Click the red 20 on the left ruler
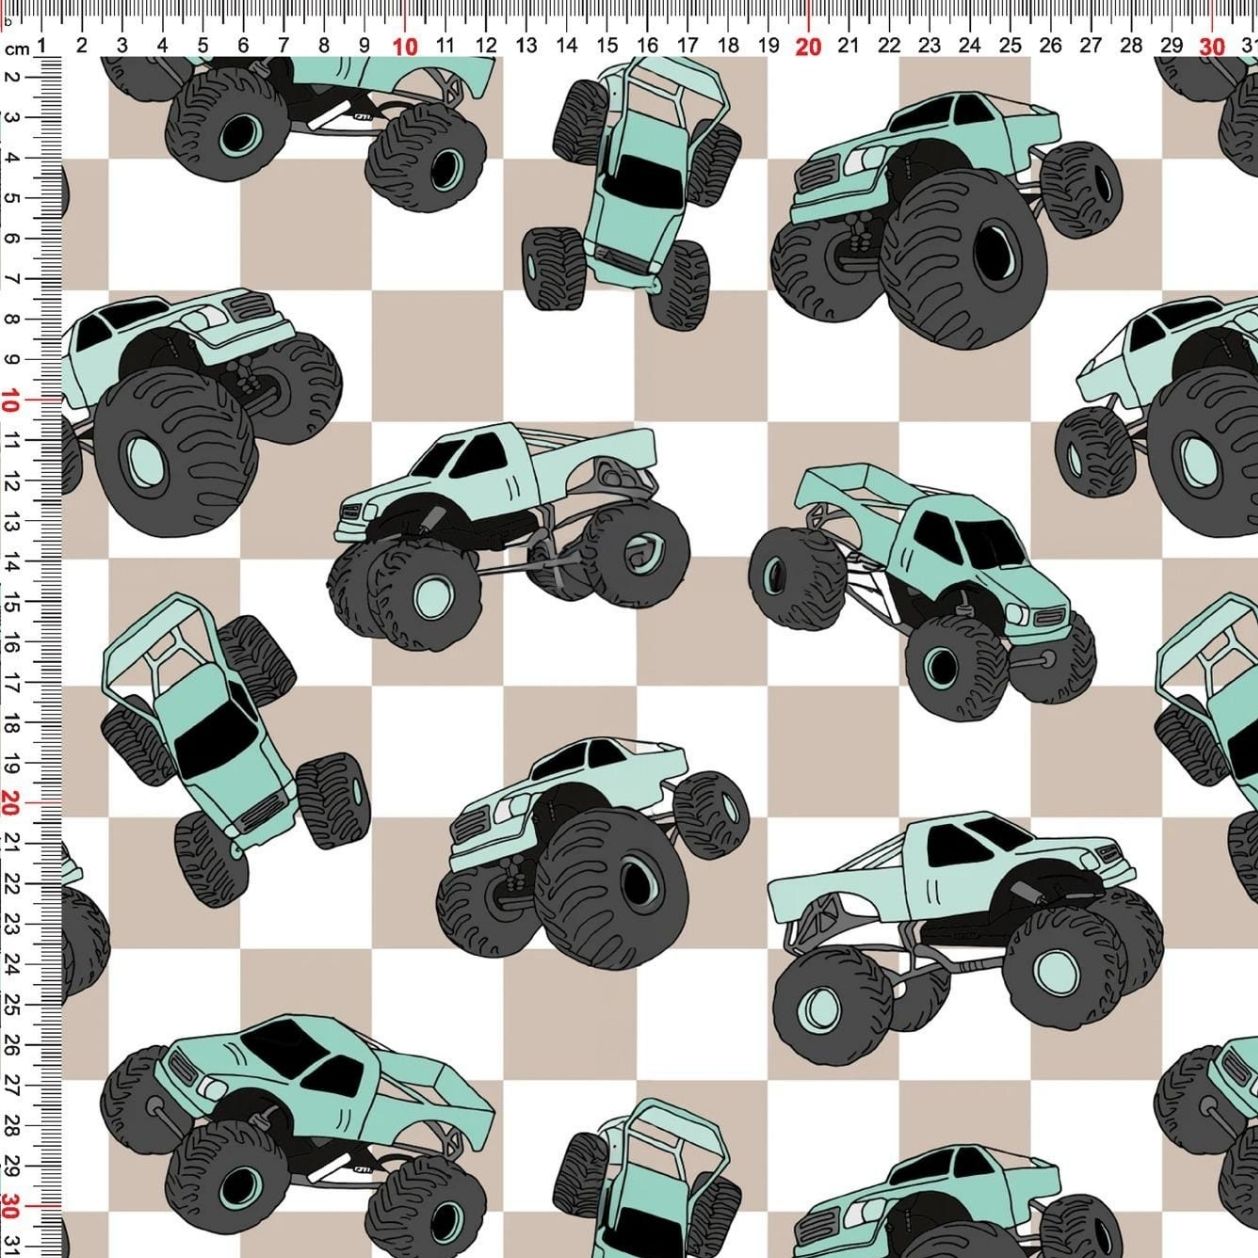 click(11, 803)
